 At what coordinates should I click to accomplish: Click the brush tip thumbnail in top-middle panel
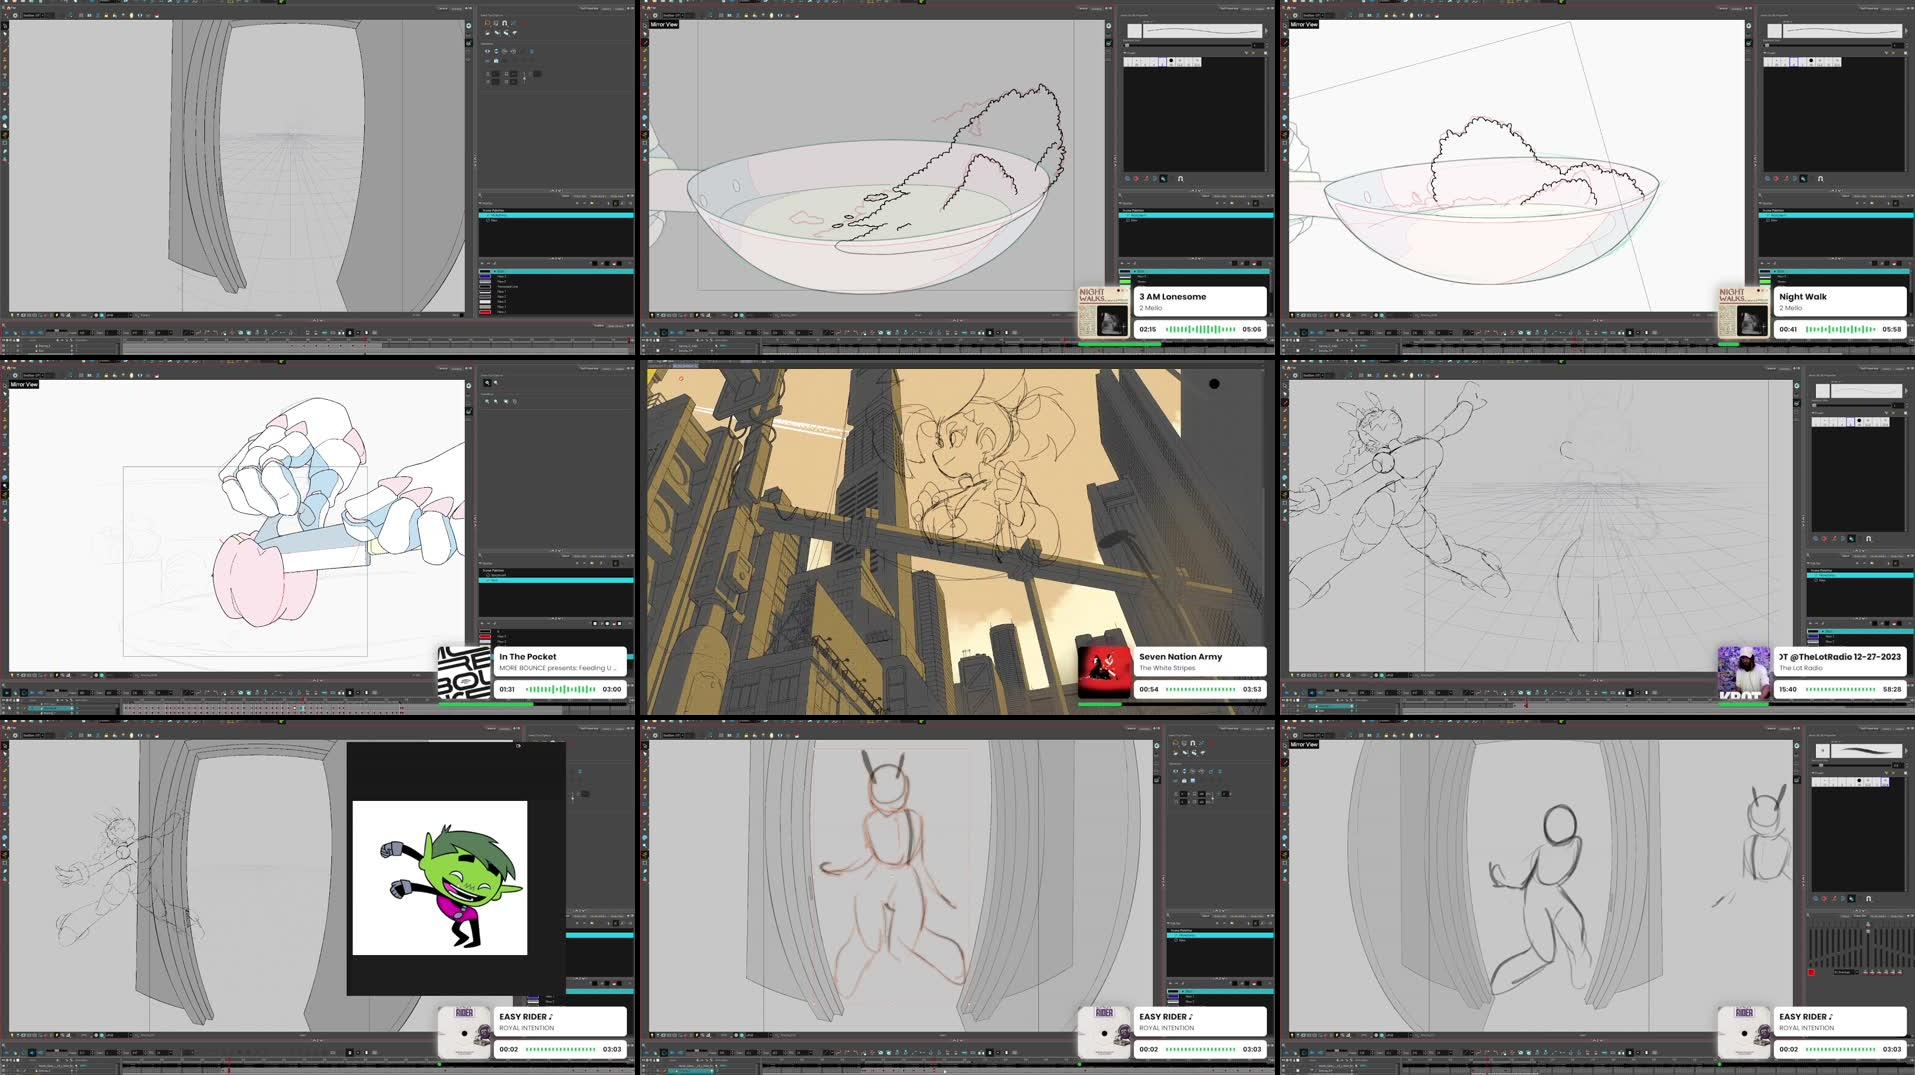coord(1134,31)
